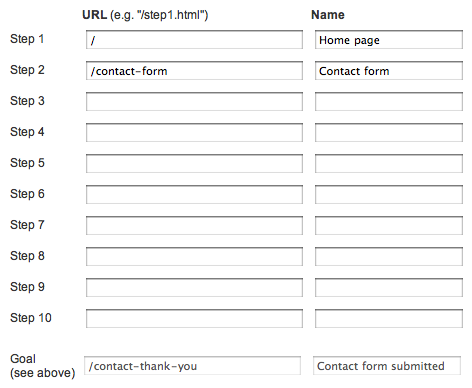
Task: Click the empty Step 3 URL field
Action: click(x=194, y=102)
